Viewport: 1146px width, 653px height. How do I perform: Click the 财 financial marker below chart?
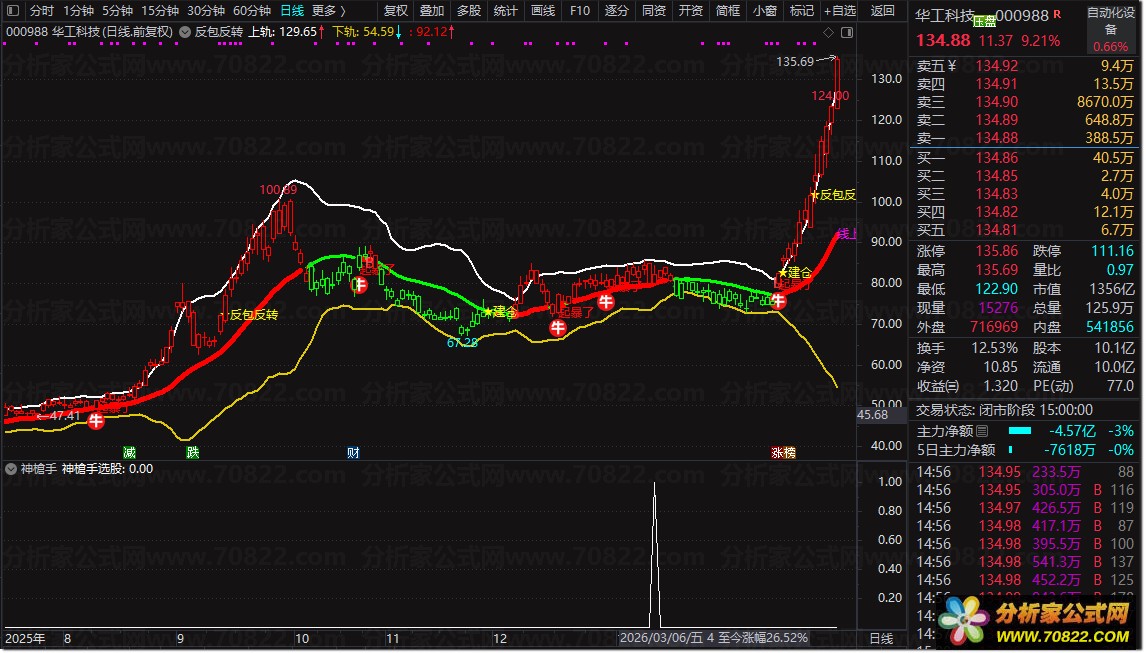[353, 452]
